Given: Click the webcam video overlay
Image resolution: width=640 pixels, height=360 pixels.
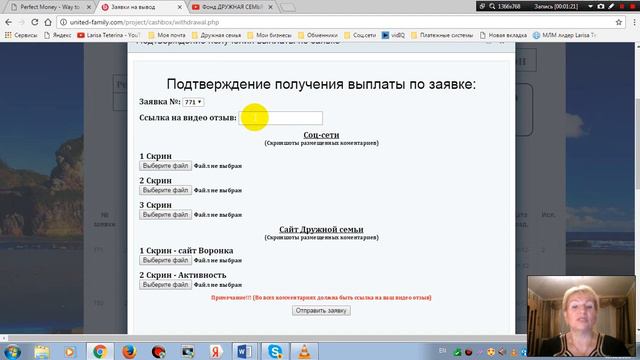Looking at the screenshot, I should 582,317.
